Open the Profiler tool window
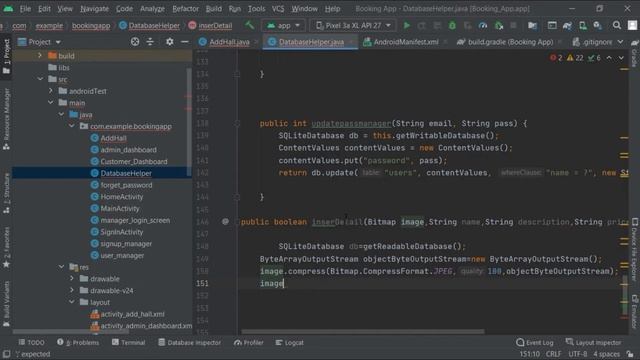 pos(249,342)
